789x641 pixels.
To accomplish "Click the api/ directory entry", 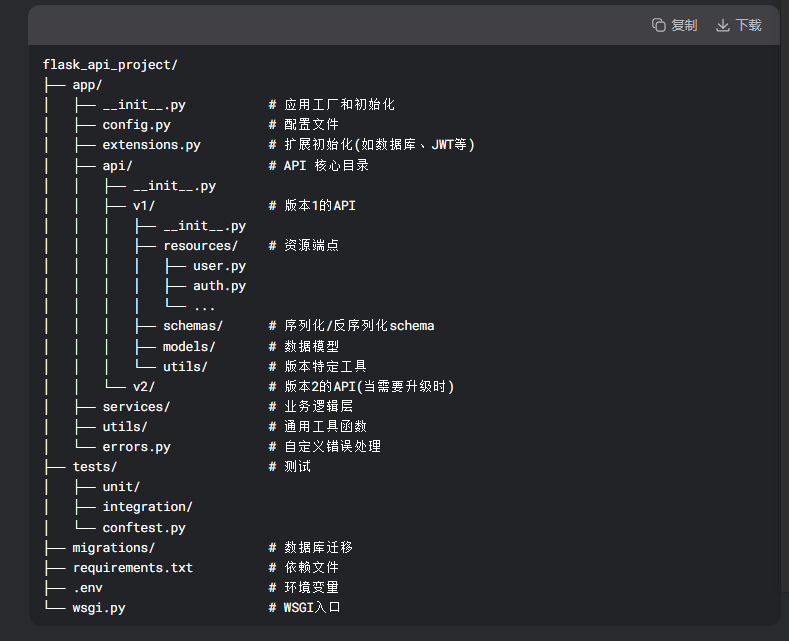I will (117, 166).
